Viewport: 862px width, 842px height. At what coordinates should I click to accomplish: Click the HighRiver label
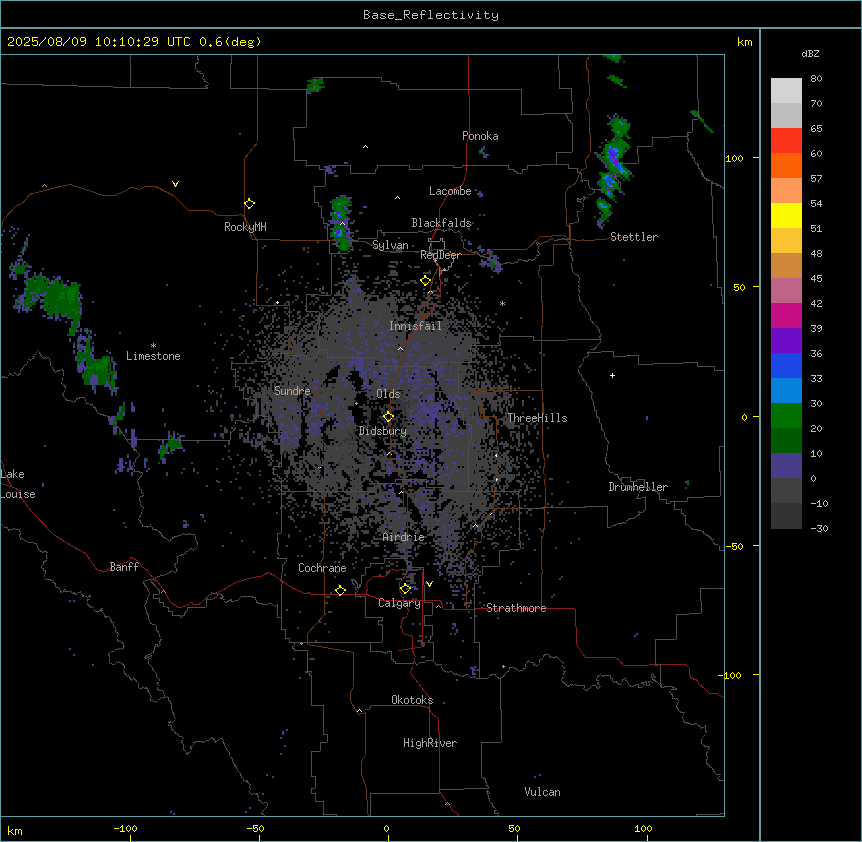430,743
